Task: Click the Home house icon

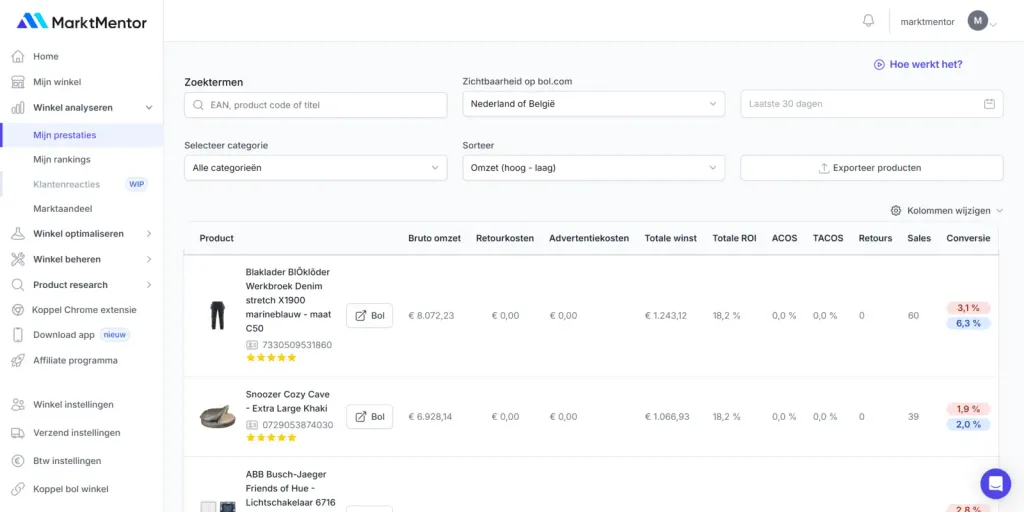Action: pos(18,56)
